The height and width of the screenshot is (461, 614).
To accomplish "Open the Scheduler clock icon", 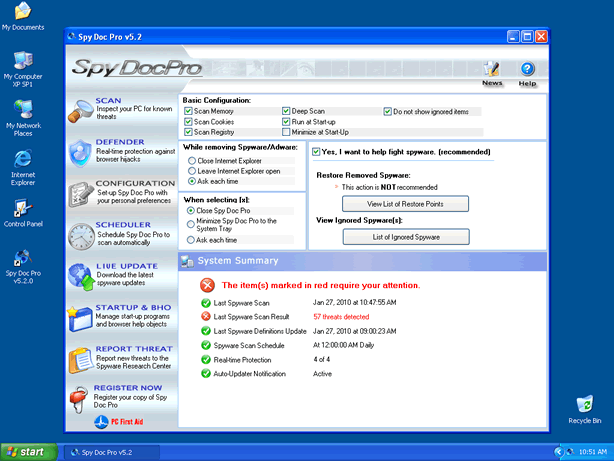I will point(80,236).
